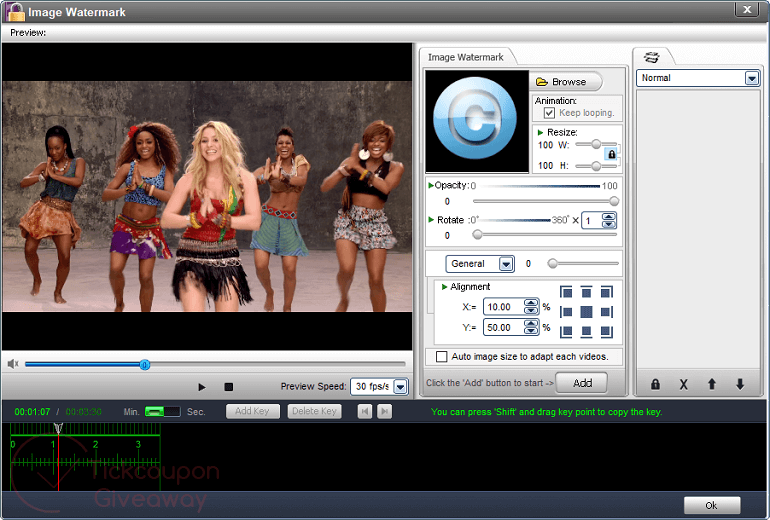The width and height of the screenshot is (770, 520).
Task: Click the X position input field
Action: click(503, 307)
